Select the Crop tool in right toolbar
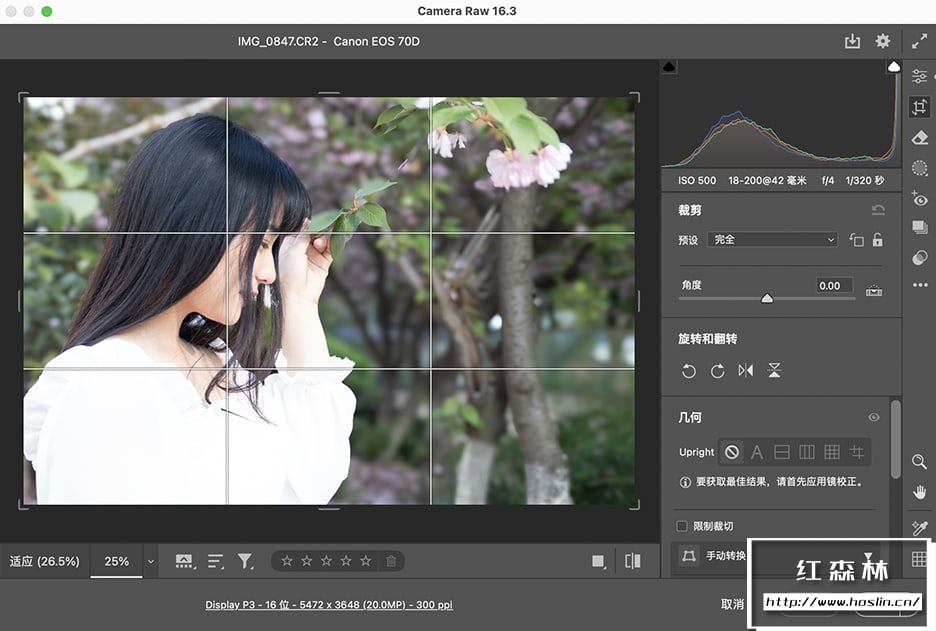This screenshot has height=631, width=936. (919, 107)
